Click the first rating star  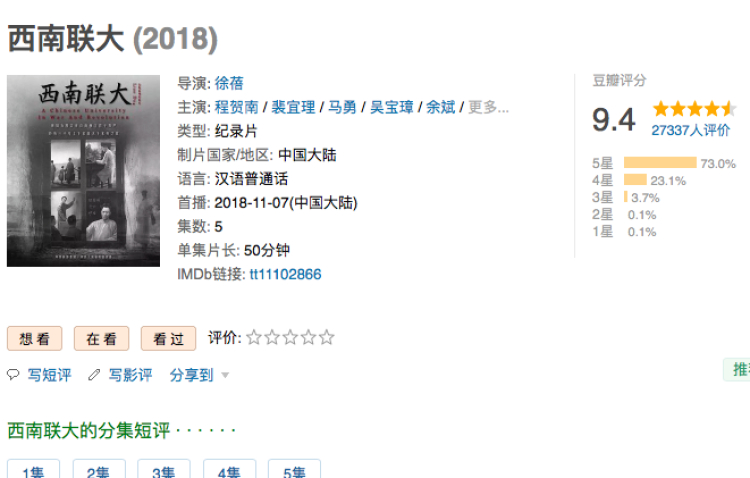254,338
